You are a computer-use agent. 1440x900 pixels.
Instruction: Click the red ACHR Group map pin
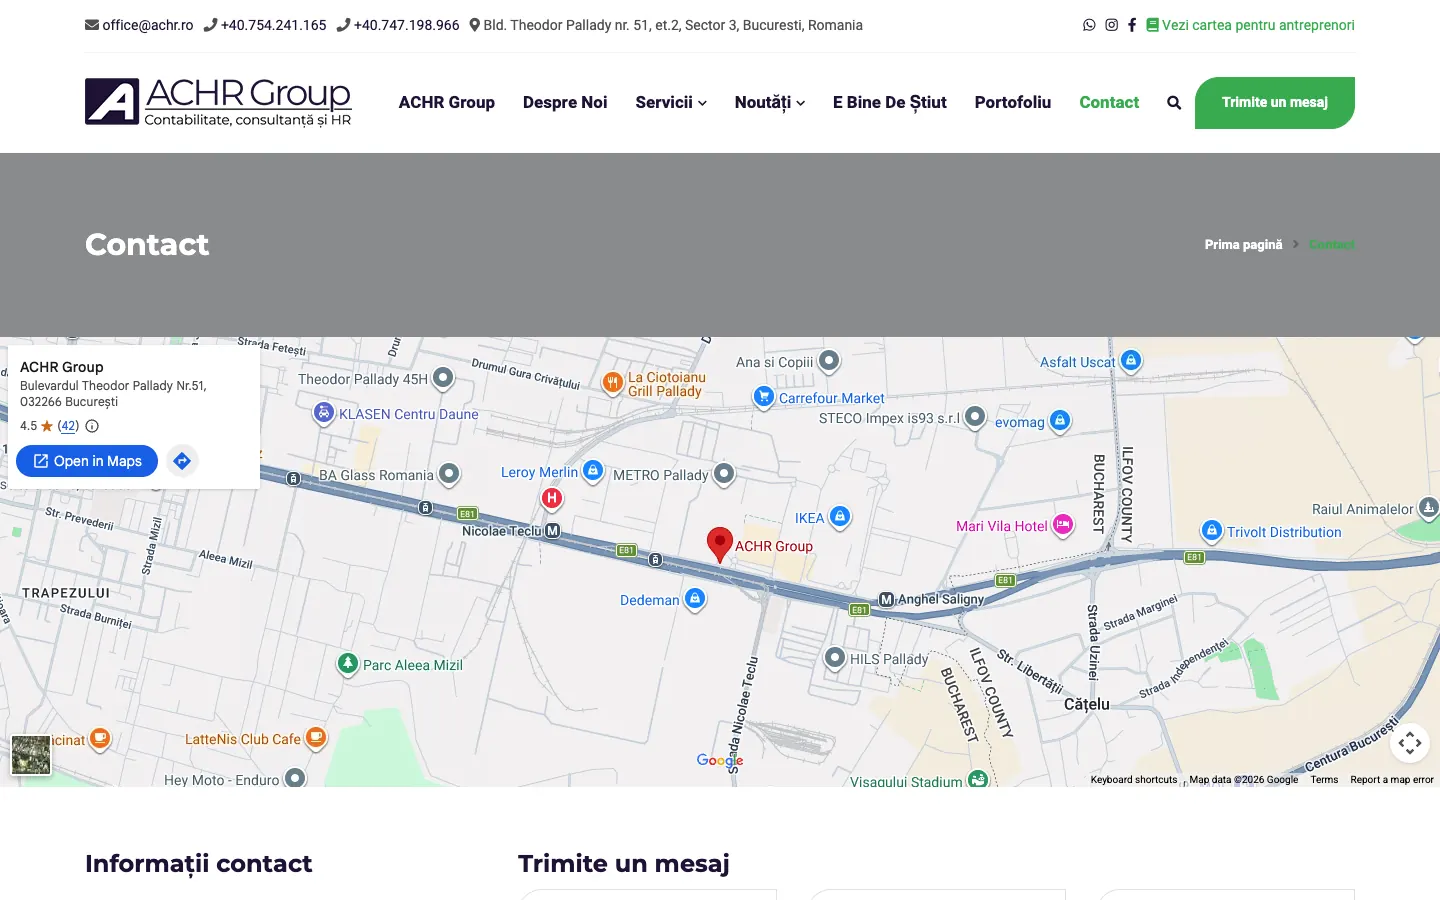pyautogui.click(x=720, y=545)
